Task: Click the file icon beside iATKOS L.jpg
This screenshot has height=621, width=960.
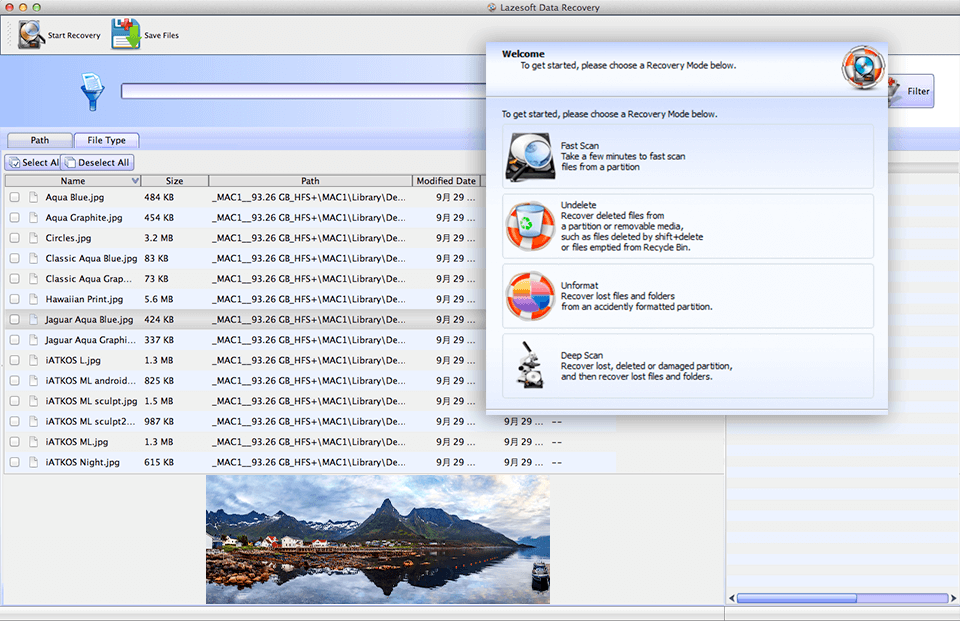Action: pyautogui.click(x=34, y=360)
